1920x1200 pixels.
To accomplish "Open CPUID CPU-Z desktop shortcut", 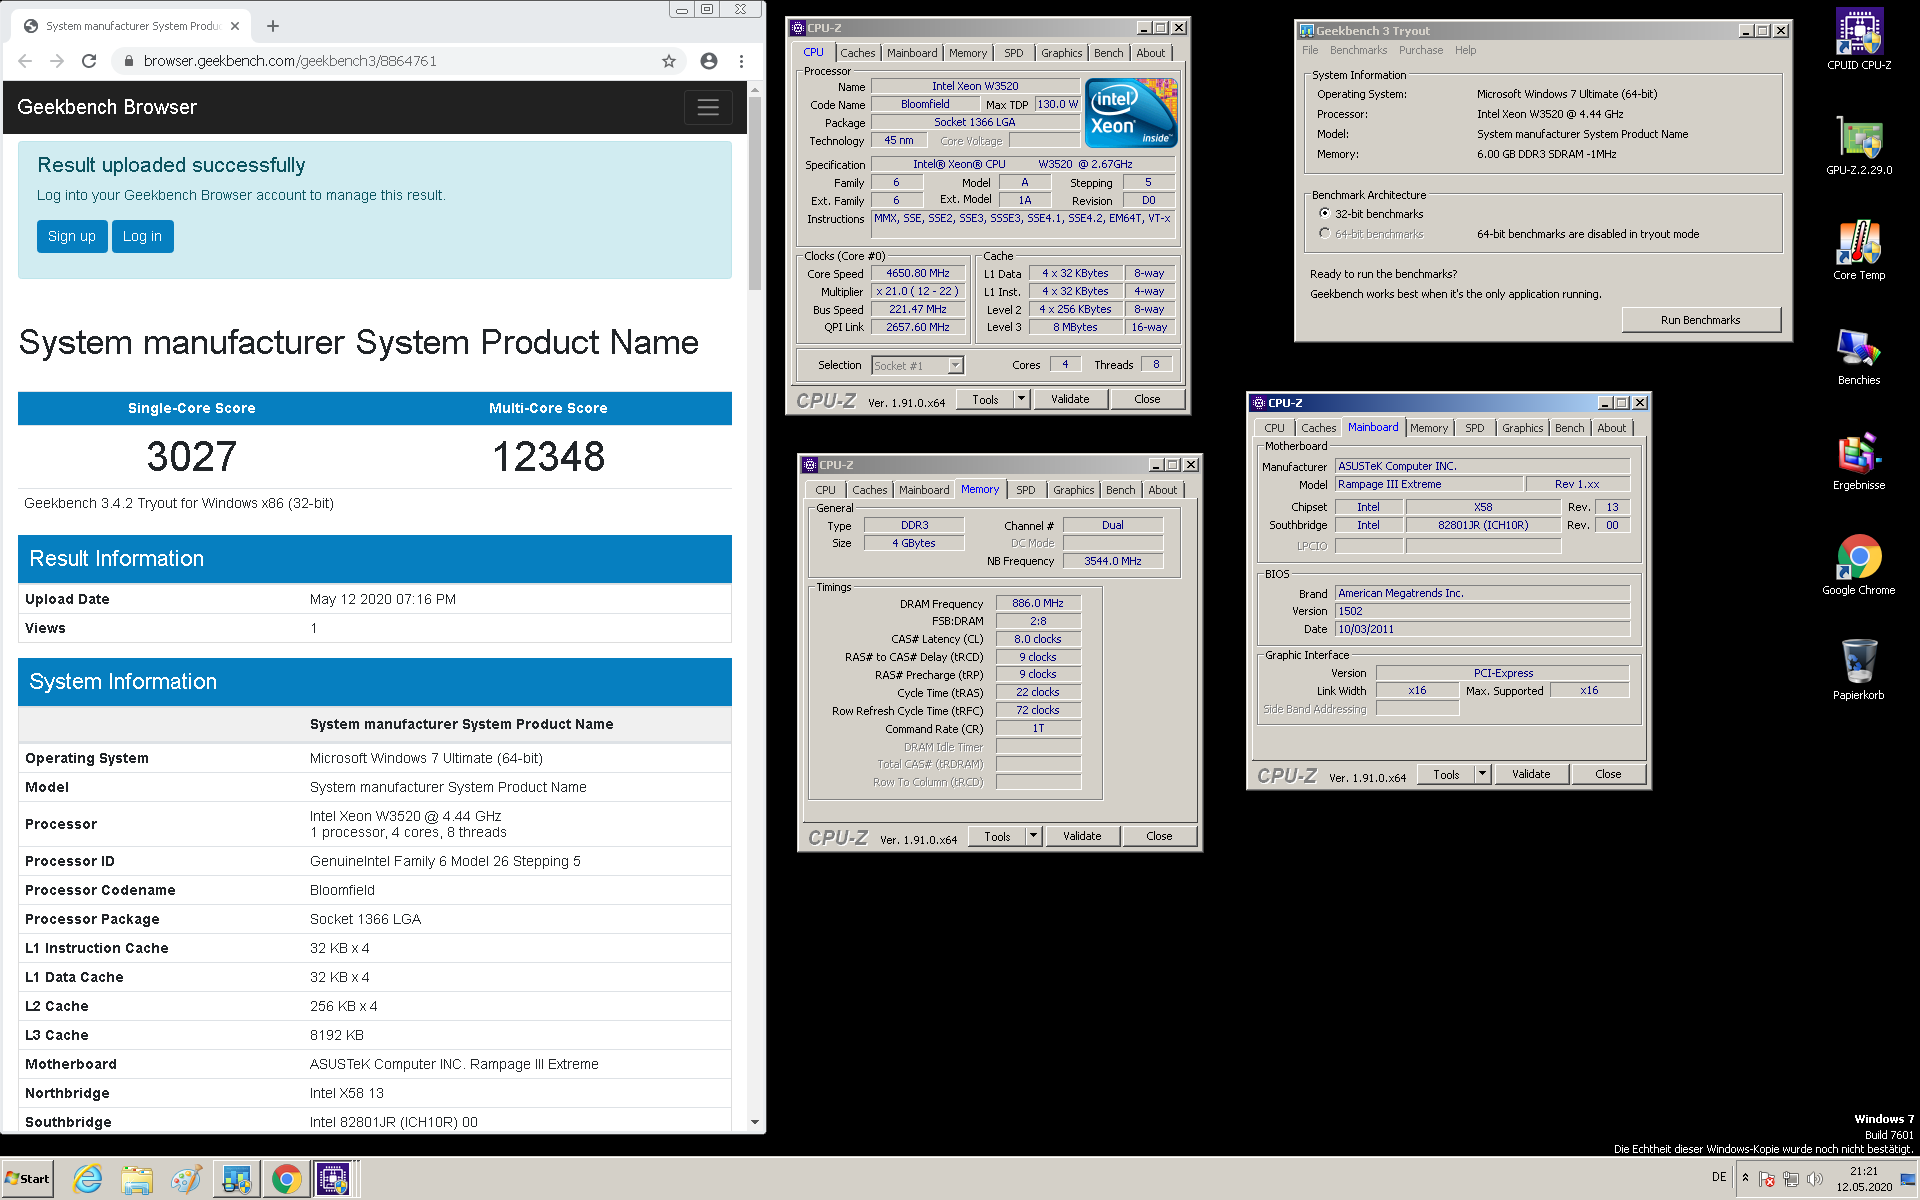I will click(1858, 40).
